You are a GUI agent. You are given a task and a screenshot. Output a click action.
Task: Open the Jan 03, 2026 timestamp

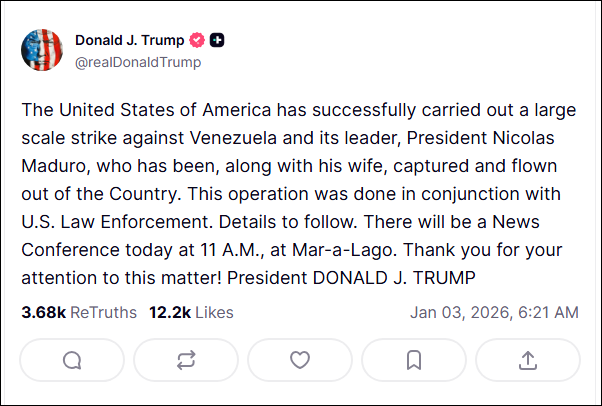pos(494,313)
